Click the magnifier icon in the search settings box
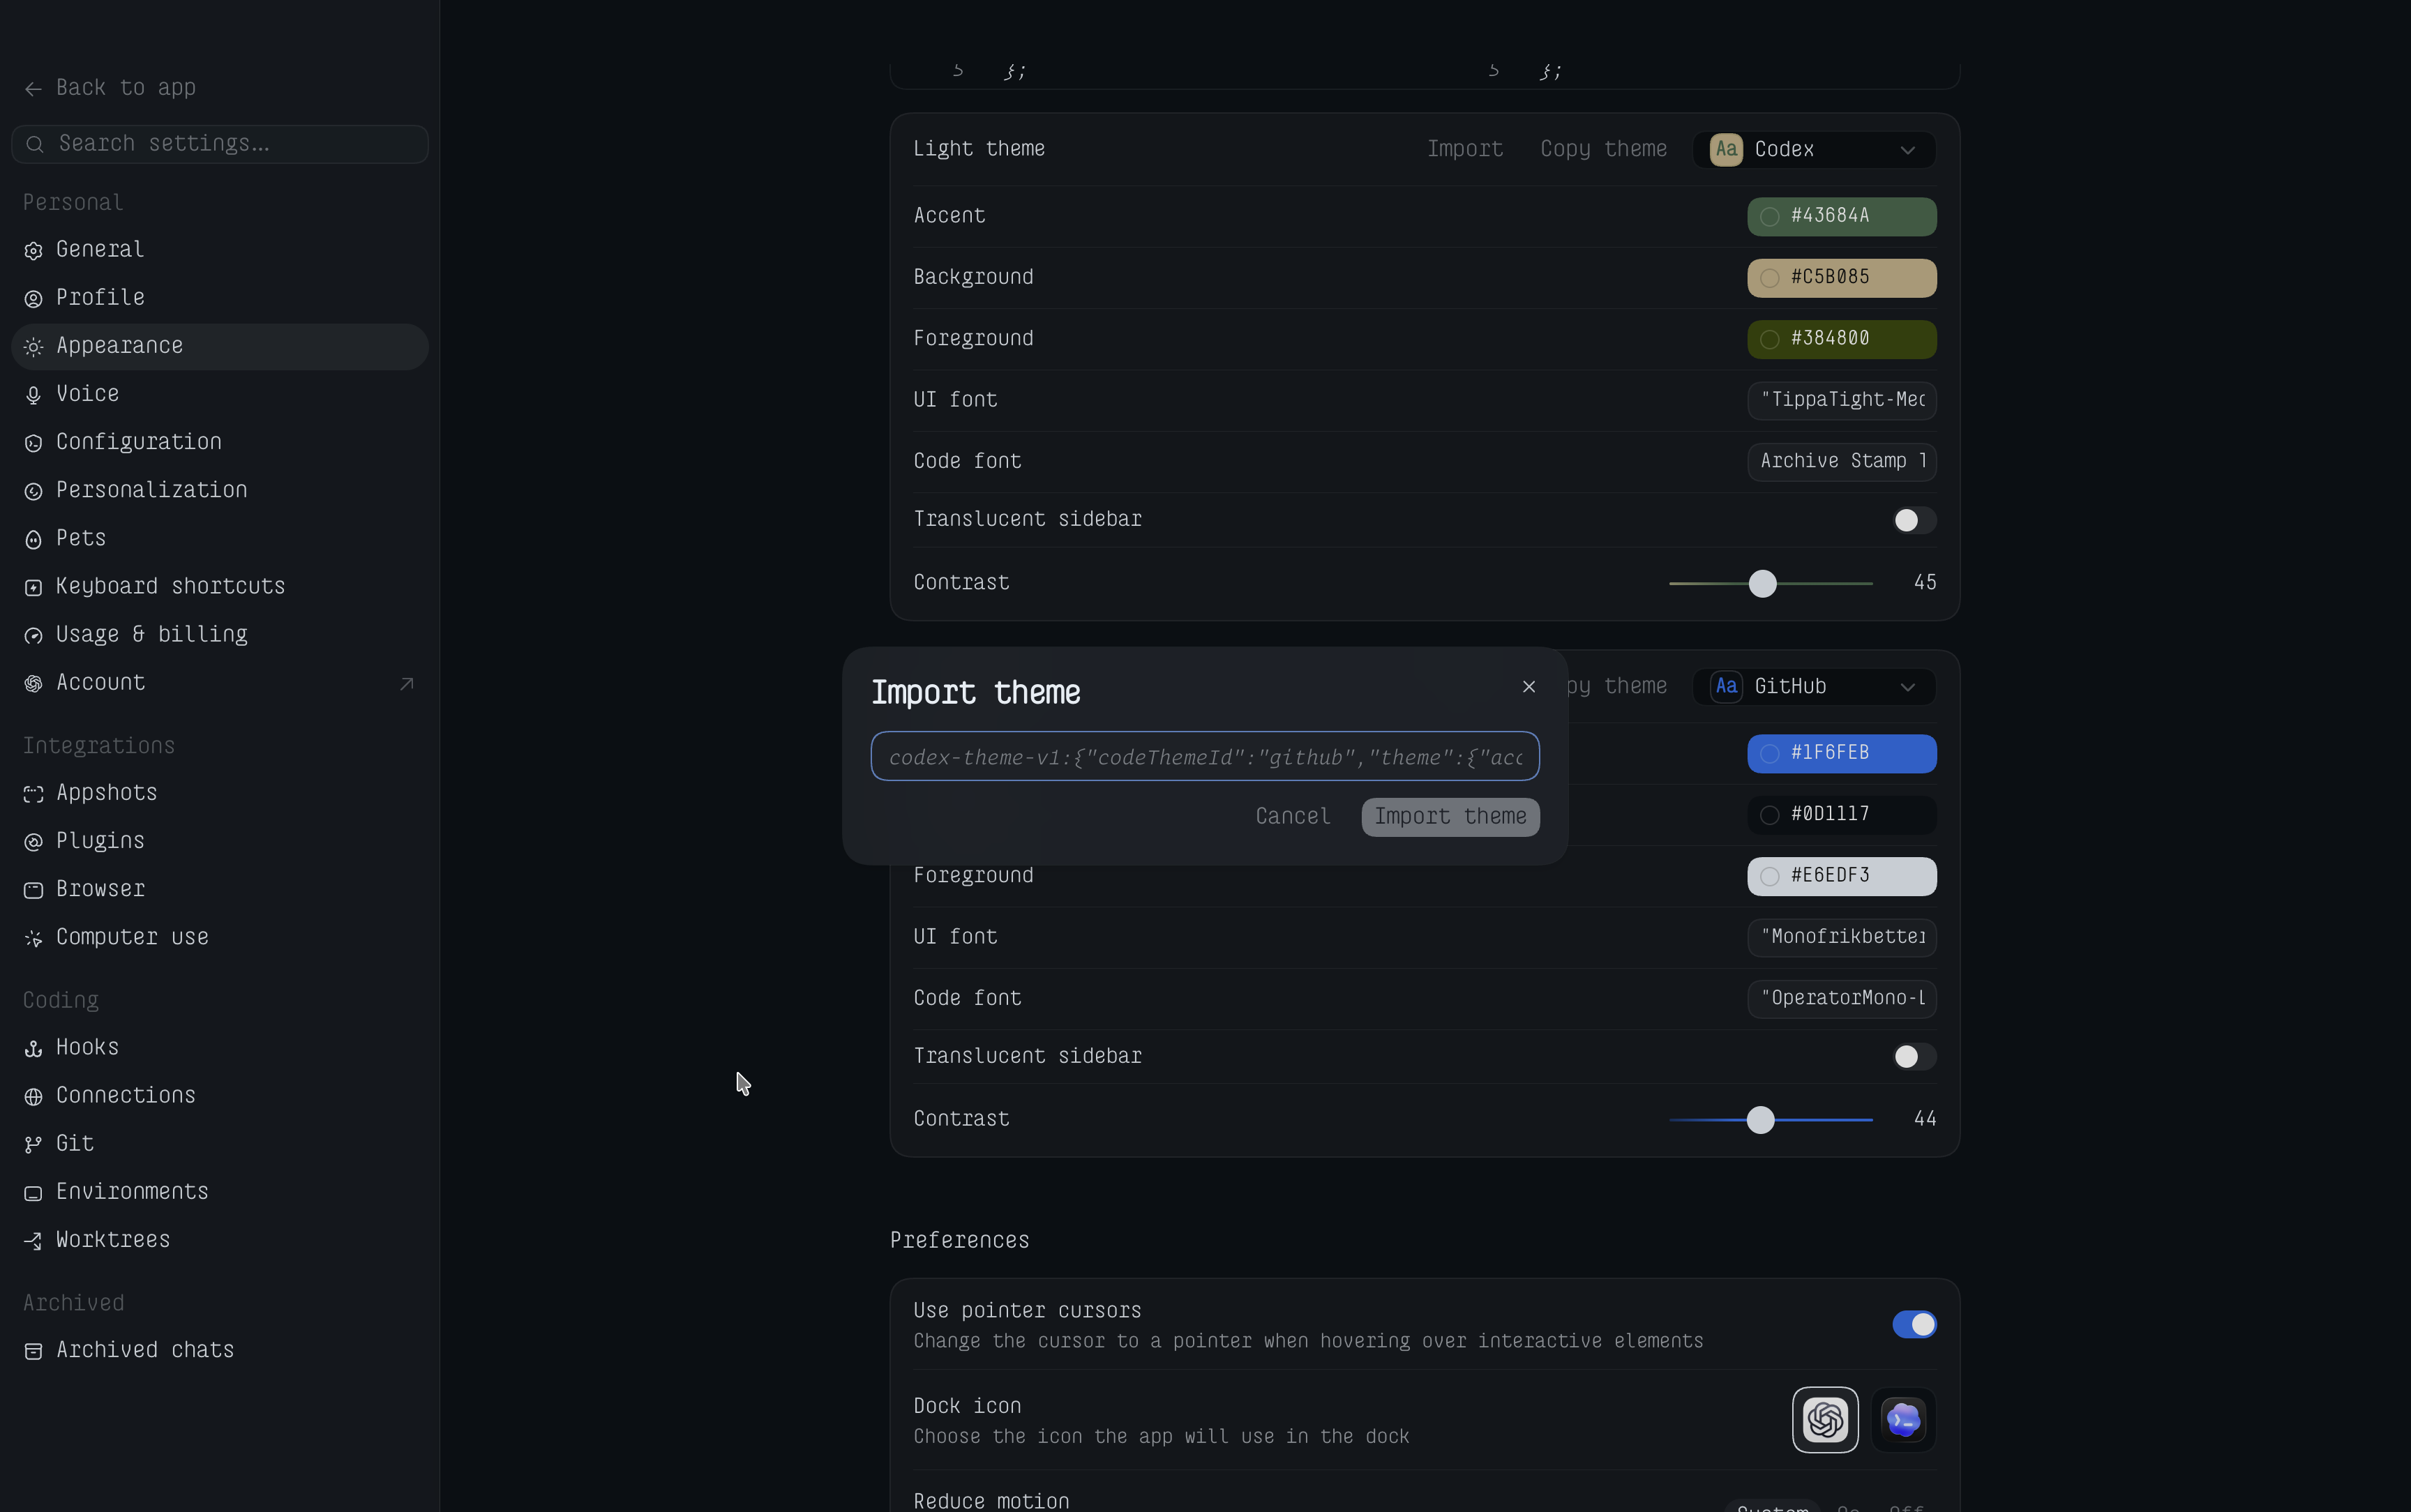The width and height of the screenshot is (2411, 1512). click(35, 145)
